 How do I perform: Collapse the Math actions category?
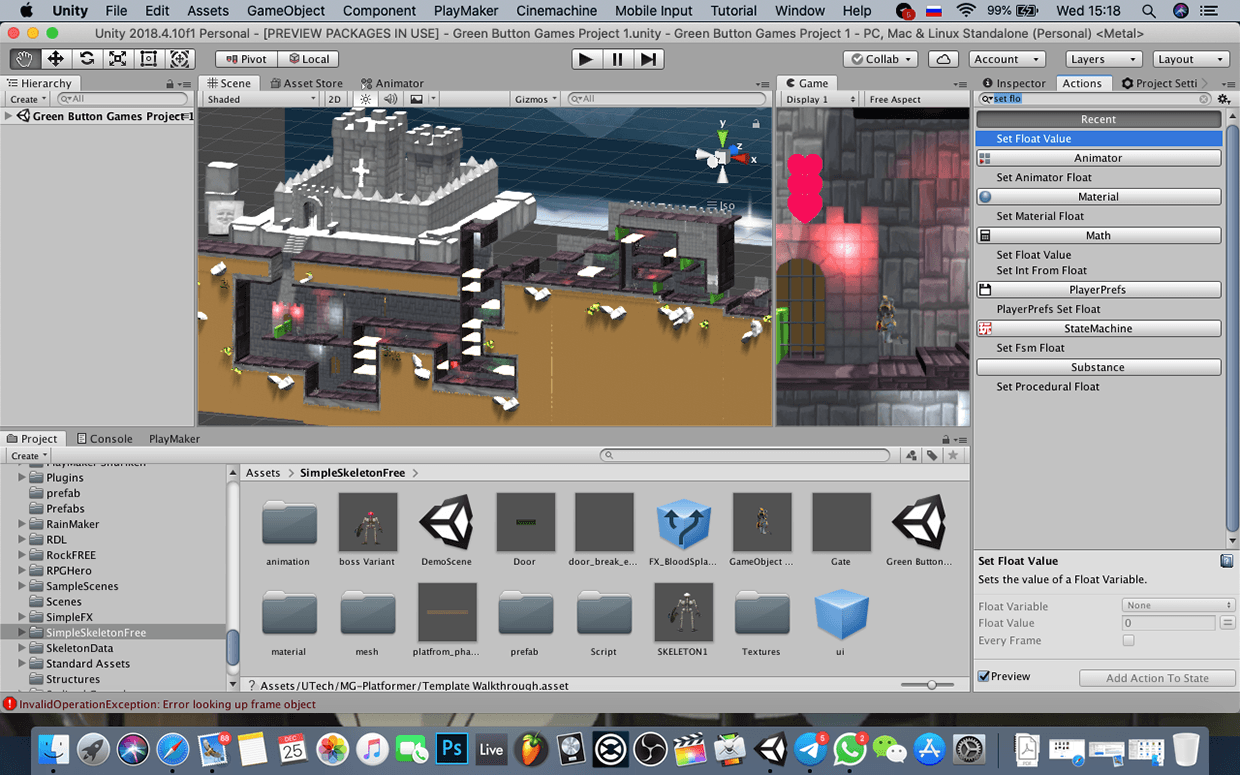[1099, 235]
